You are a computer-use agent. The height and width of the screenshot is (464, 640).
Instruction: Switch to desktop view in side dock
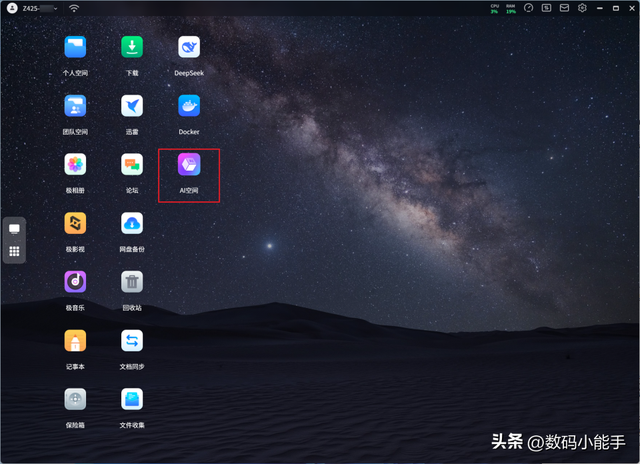pyautogui.click(x=14, y=229)
